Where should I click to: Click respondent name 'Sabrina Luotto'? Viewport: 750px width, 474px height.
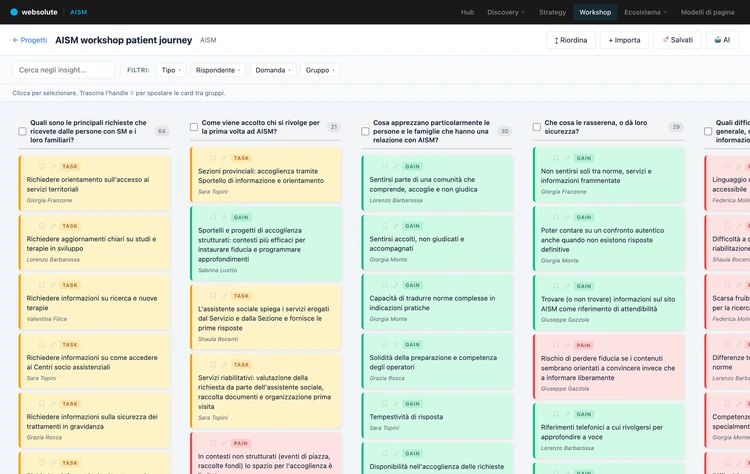tap(217, 270)
